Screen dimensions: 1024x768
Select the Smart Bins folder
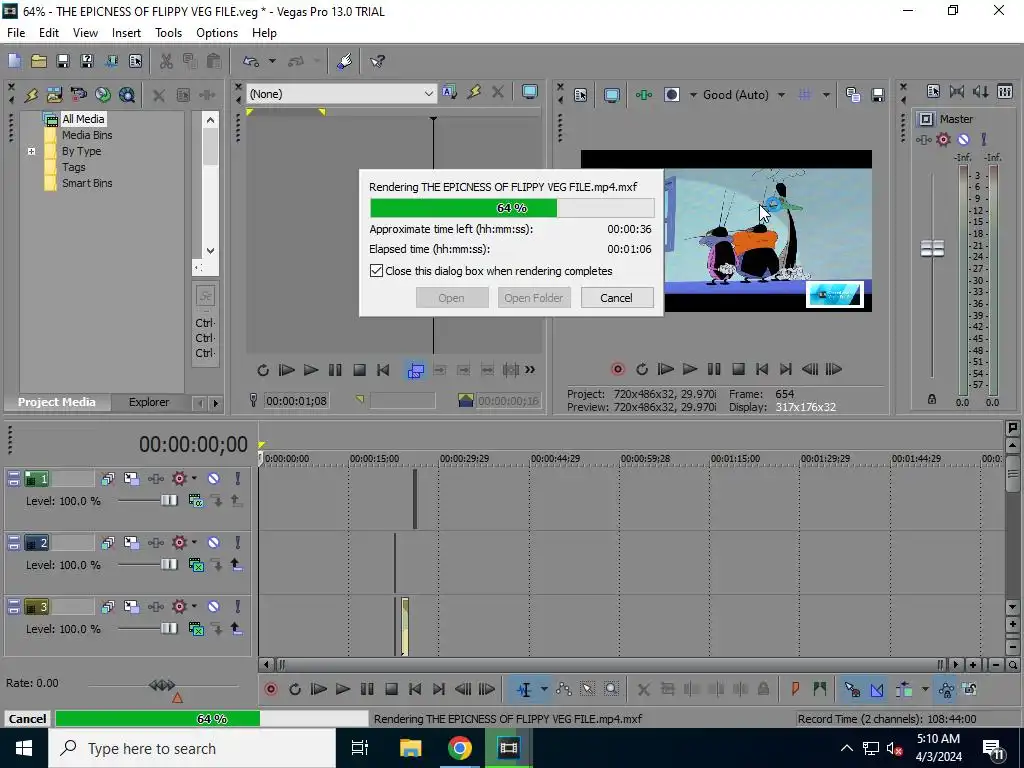click(87, 183)
